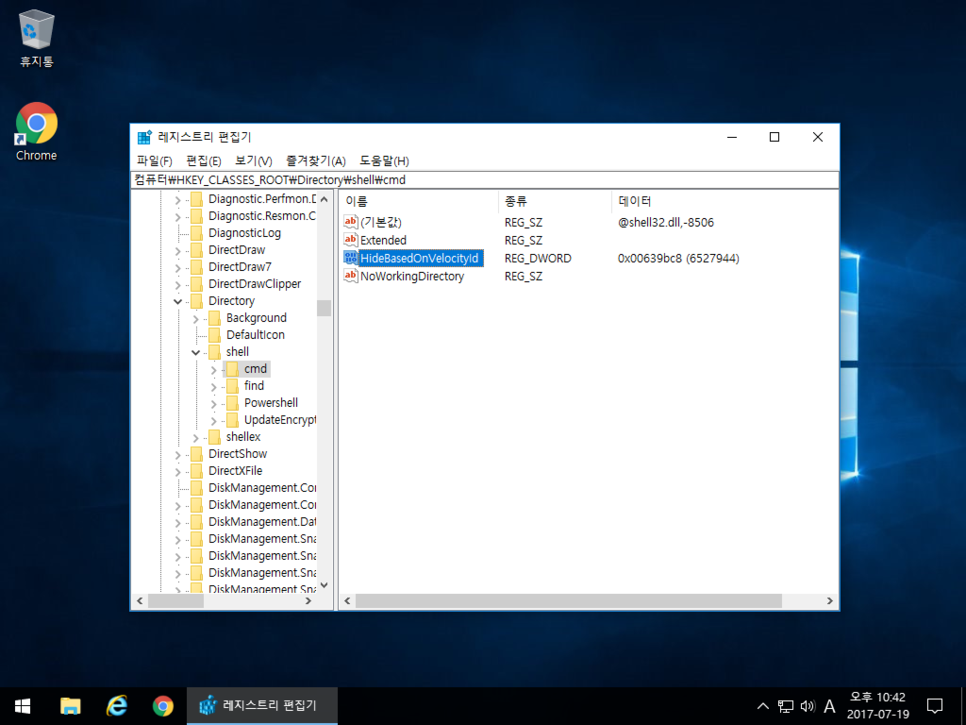The height and width of the screenshot is (725, 966).
Task: Expand the Background key
Action: (x=195, y=318)
